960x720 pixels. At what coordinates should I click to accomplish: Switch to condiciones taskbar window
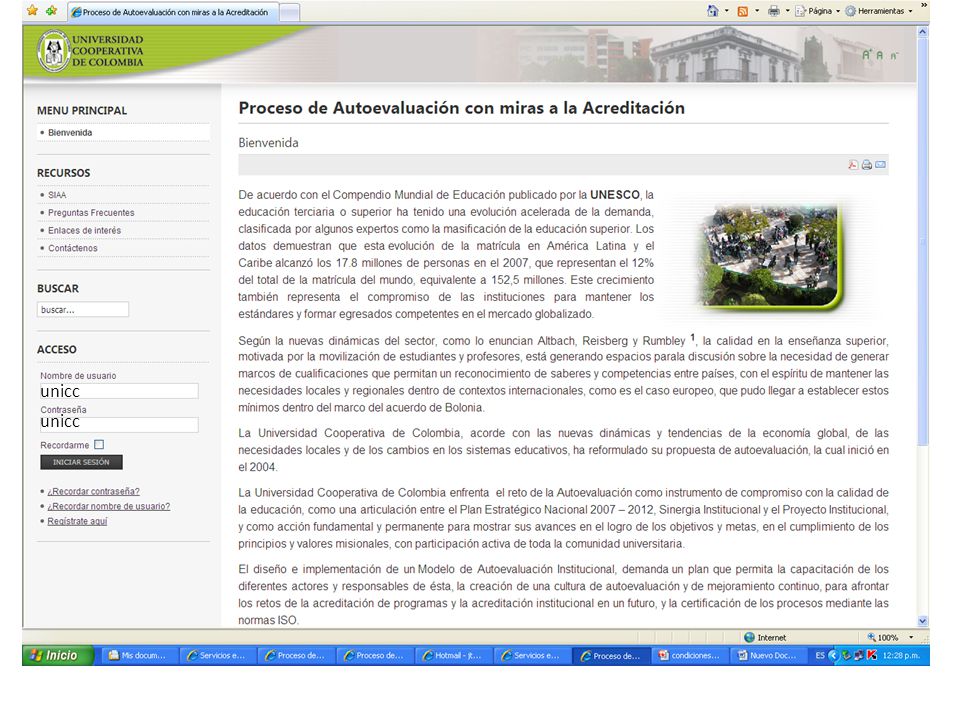click(x=689, y=655)
